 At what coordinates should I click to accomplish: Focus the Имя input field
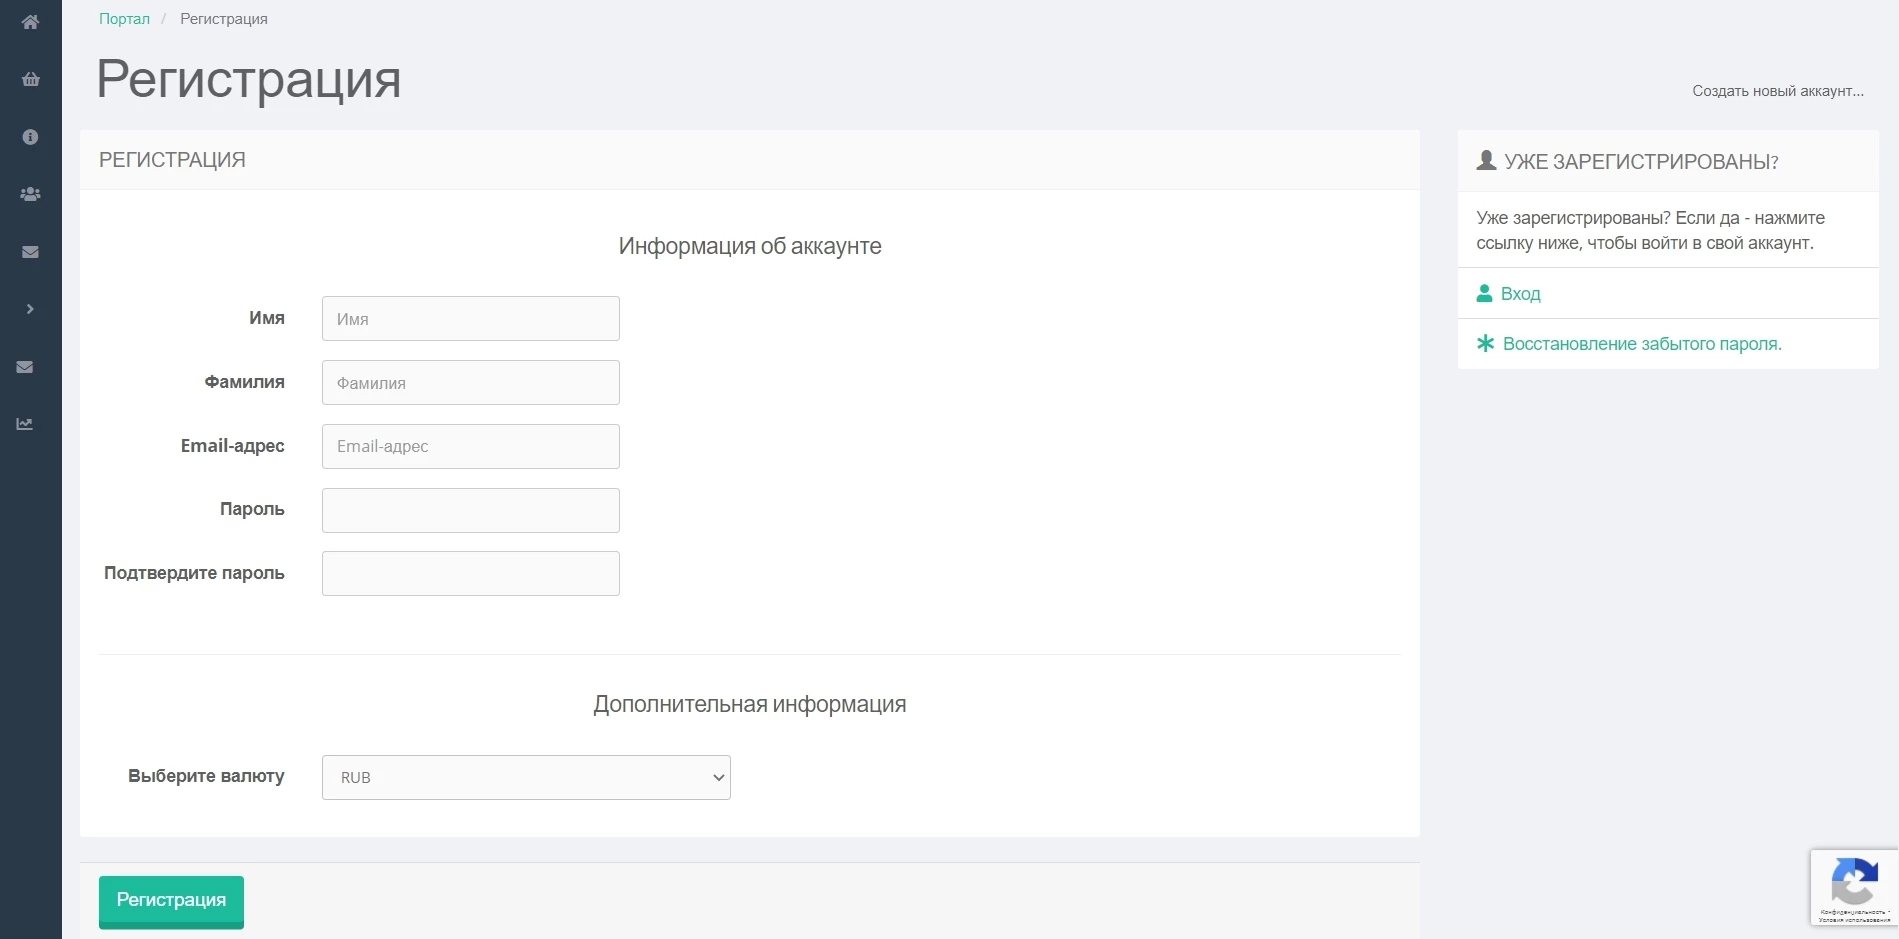(471, 319)
